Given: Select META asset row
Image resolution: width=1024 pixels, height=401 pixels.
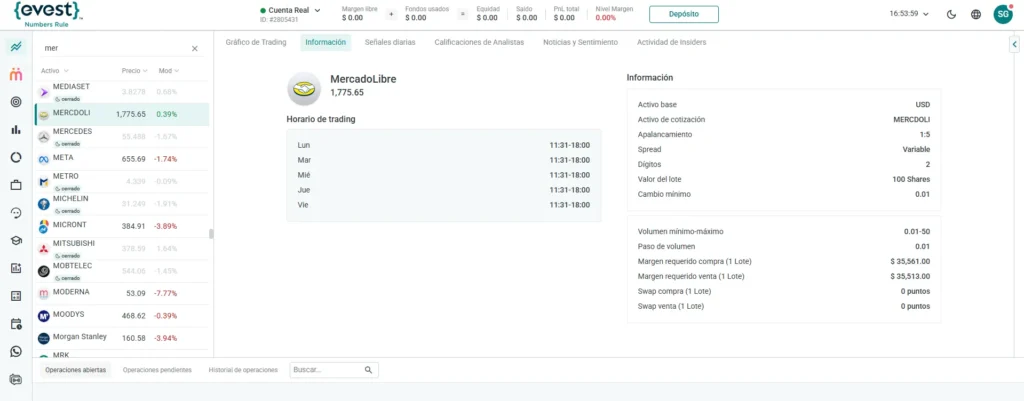Looking at the screenshot, I should (x=122, y=159).
